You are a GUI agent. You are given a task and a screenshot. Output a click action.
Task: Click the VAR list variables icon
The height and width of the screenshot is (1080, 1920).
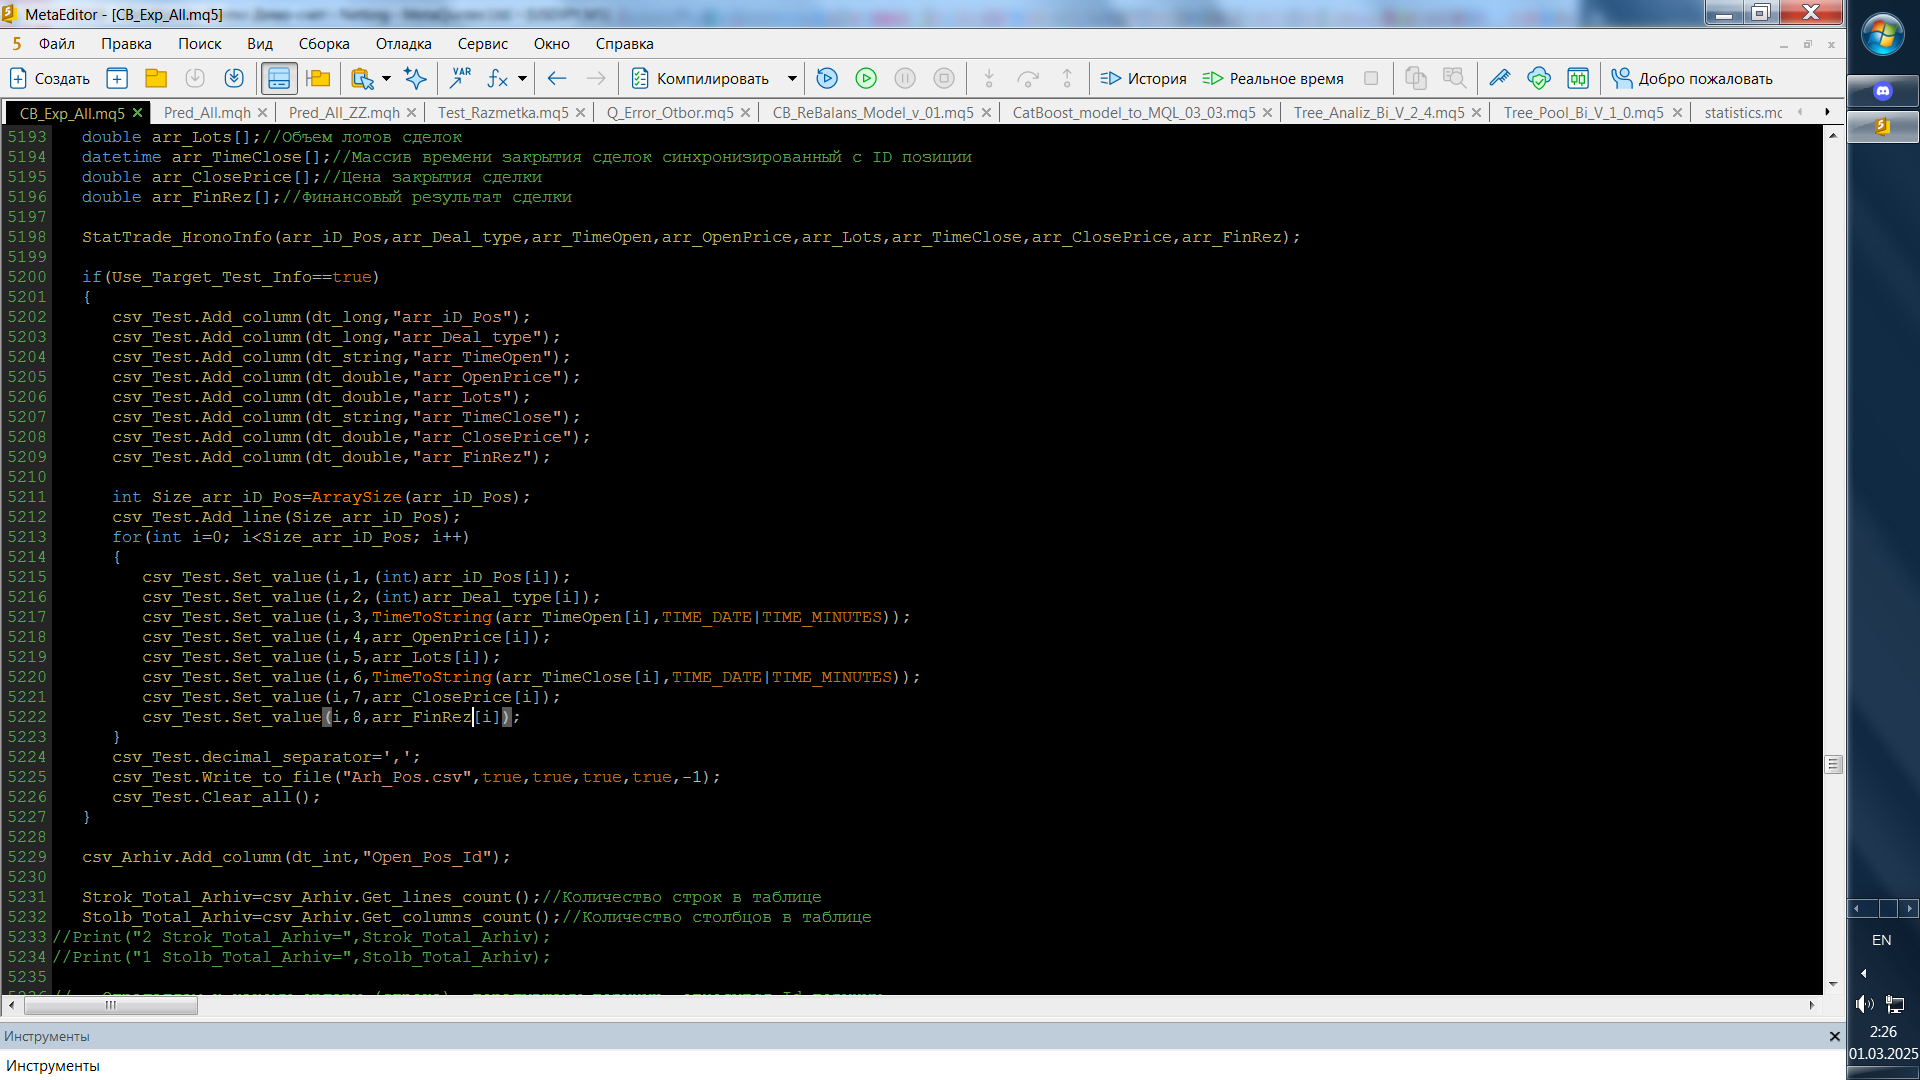click(461, 78)
